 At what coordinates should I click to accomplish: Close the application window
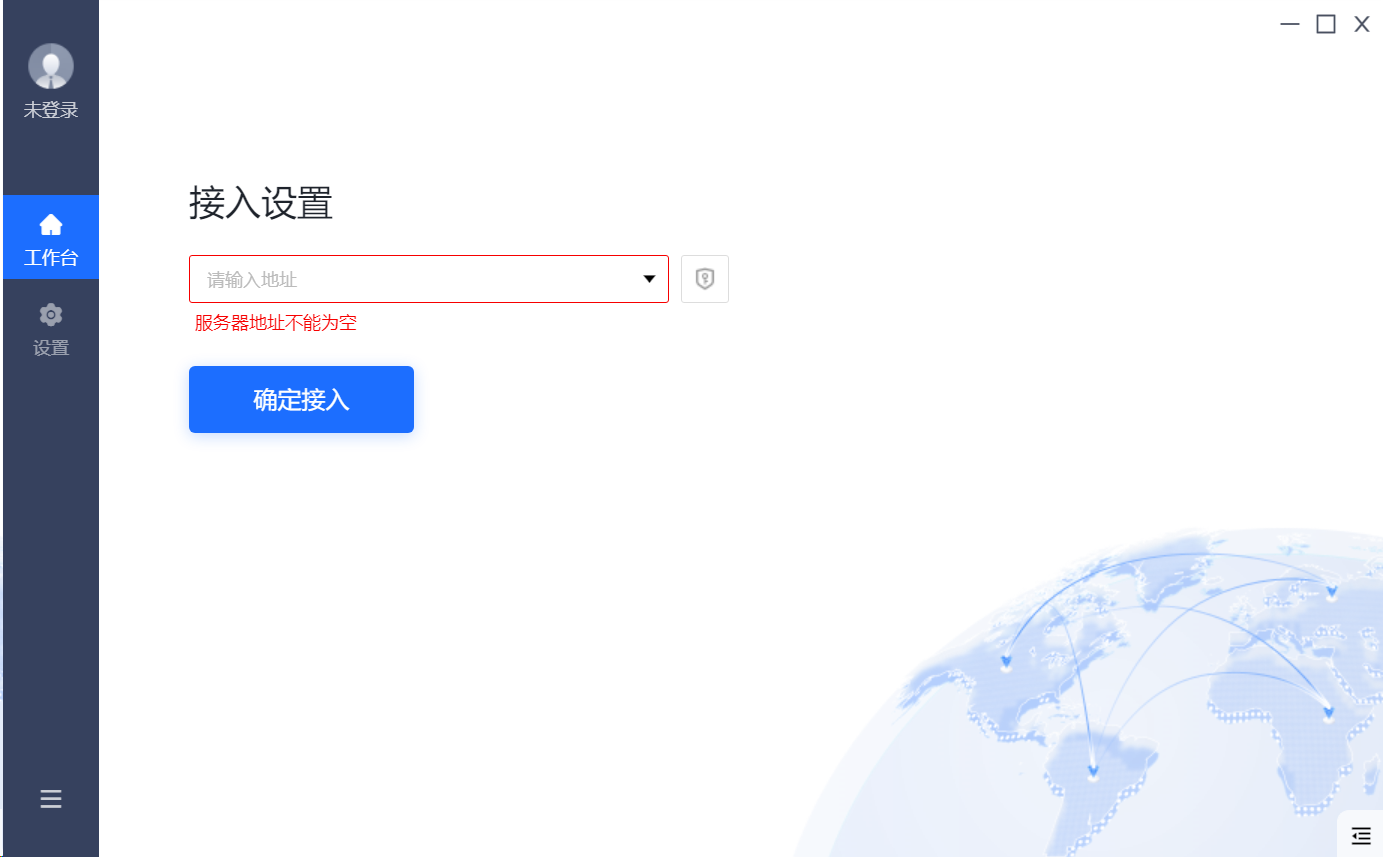pos(1362,25)
